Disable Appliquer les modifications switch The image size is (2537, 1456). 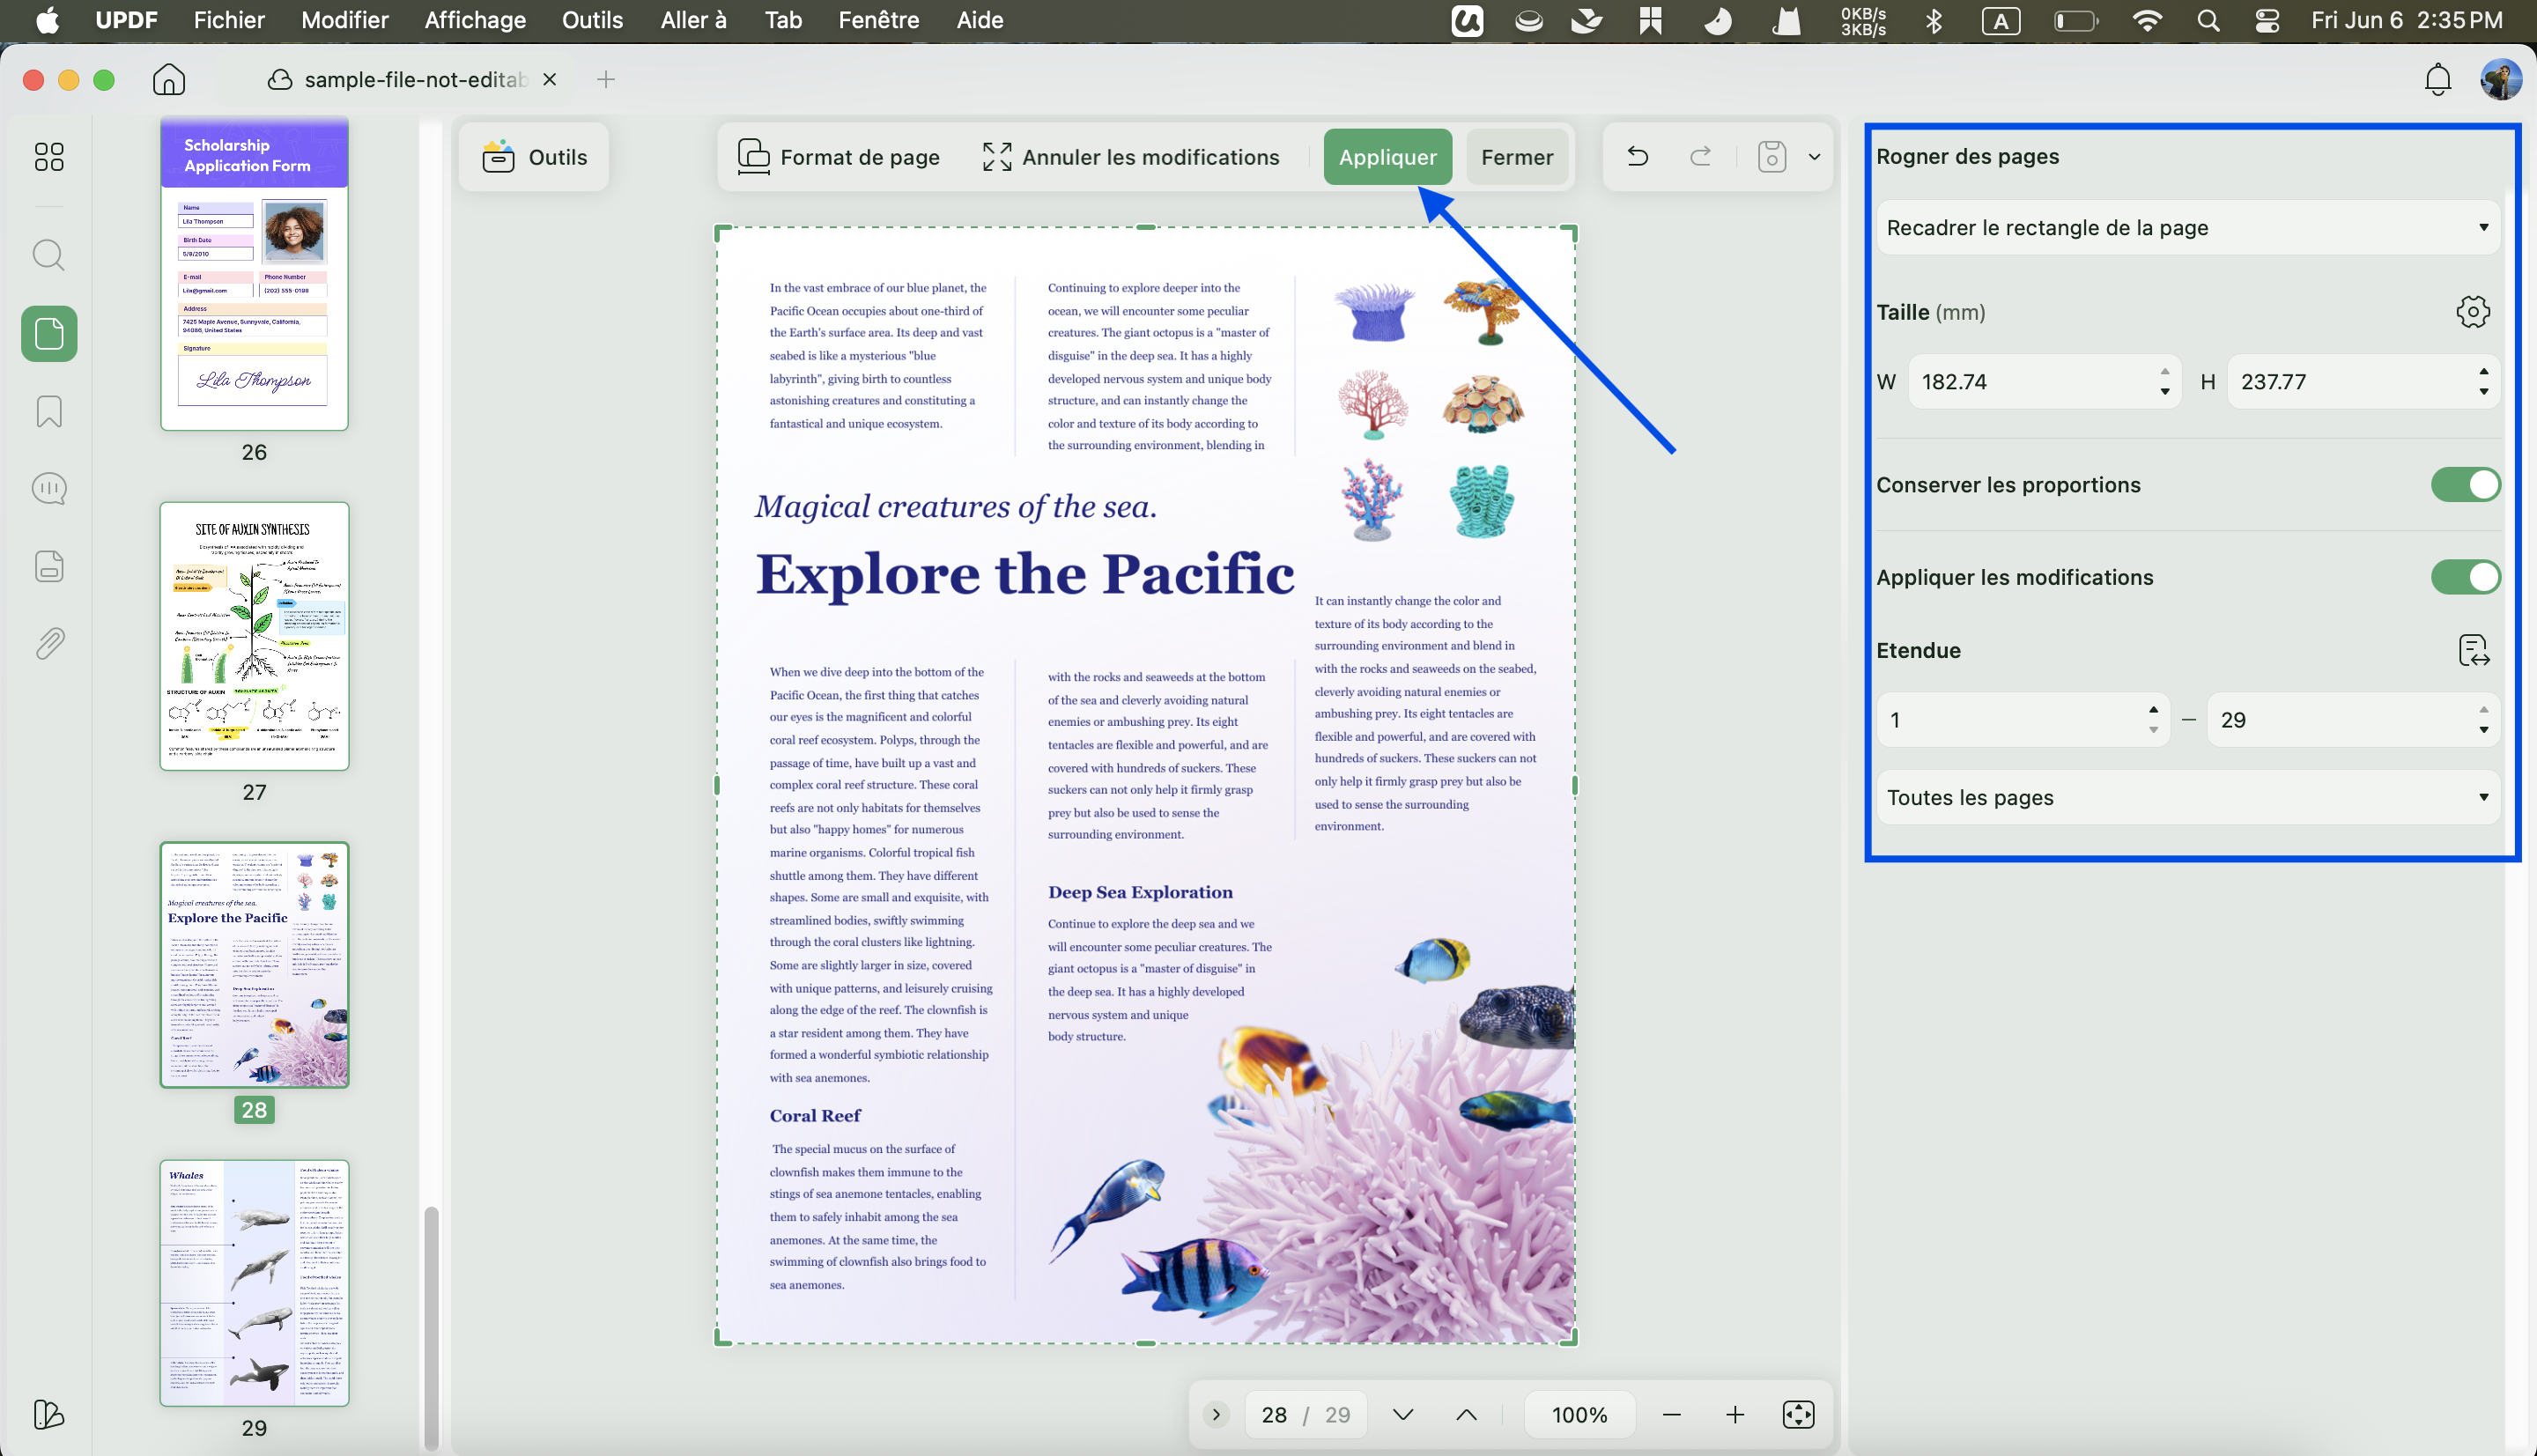coord(2465,577)
